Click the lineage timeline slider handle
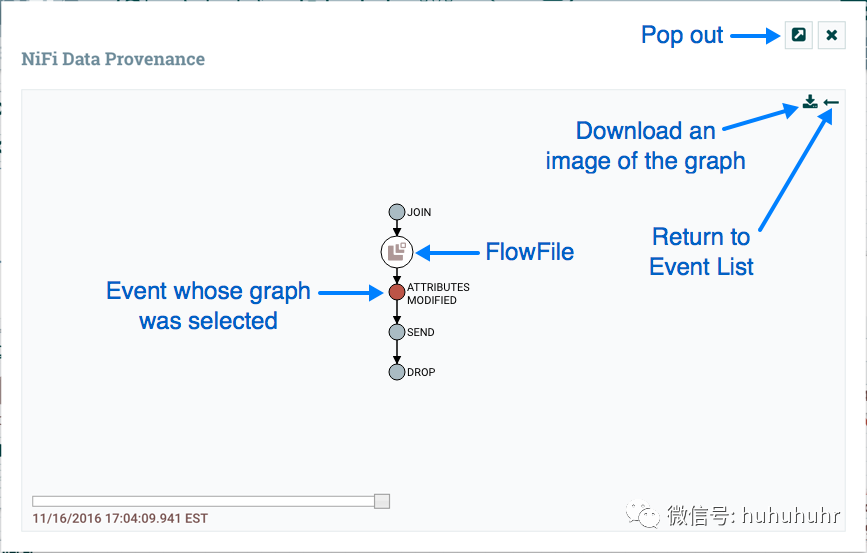The width and height of the screenshot is (867, 553). (x=381, y=501)
